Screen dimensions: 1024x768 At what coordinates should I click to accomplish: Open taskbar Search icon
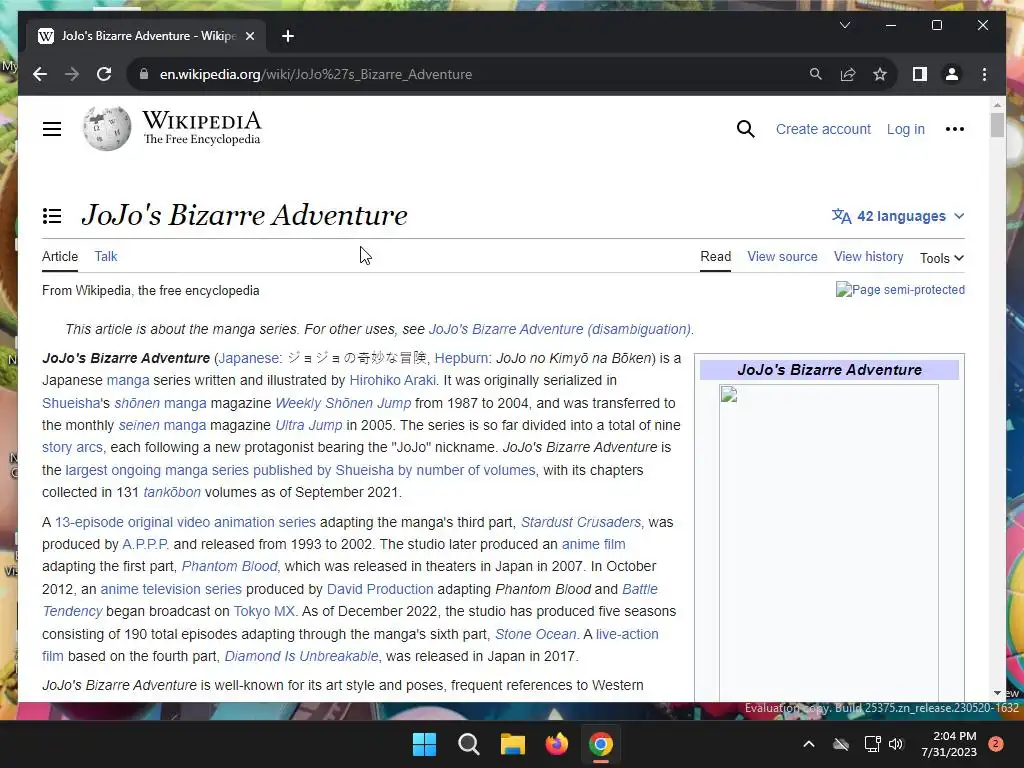468,744
